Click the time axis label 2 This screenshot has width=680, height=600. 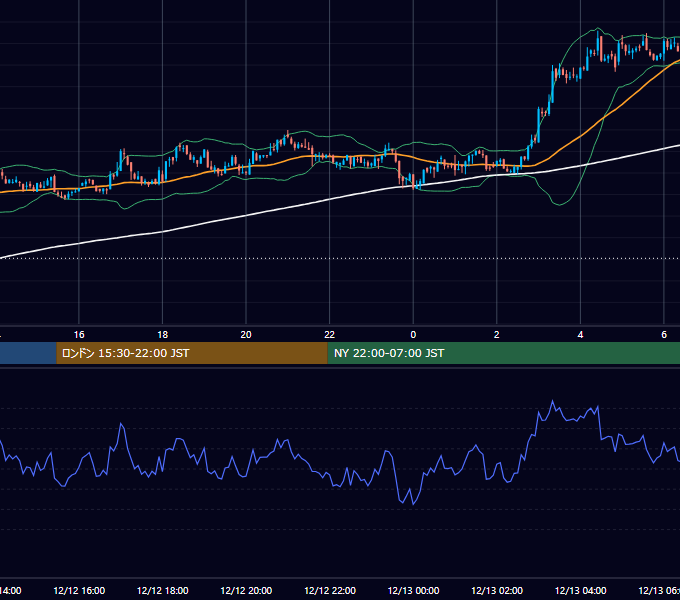pyautogui.click(x=497, y=335)
